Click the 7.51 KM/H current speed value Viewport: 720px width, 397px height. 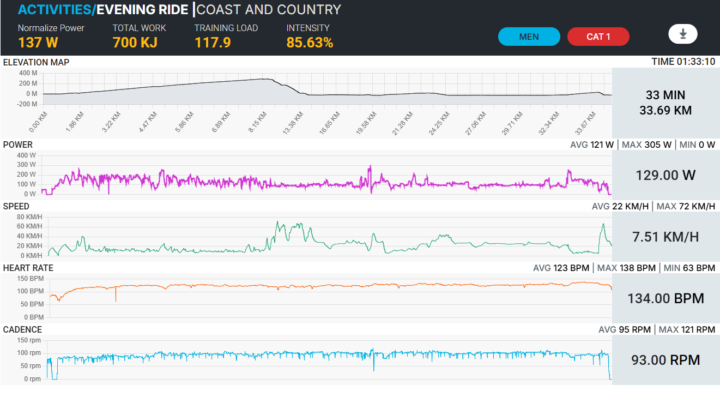click(x=665, y=237)
